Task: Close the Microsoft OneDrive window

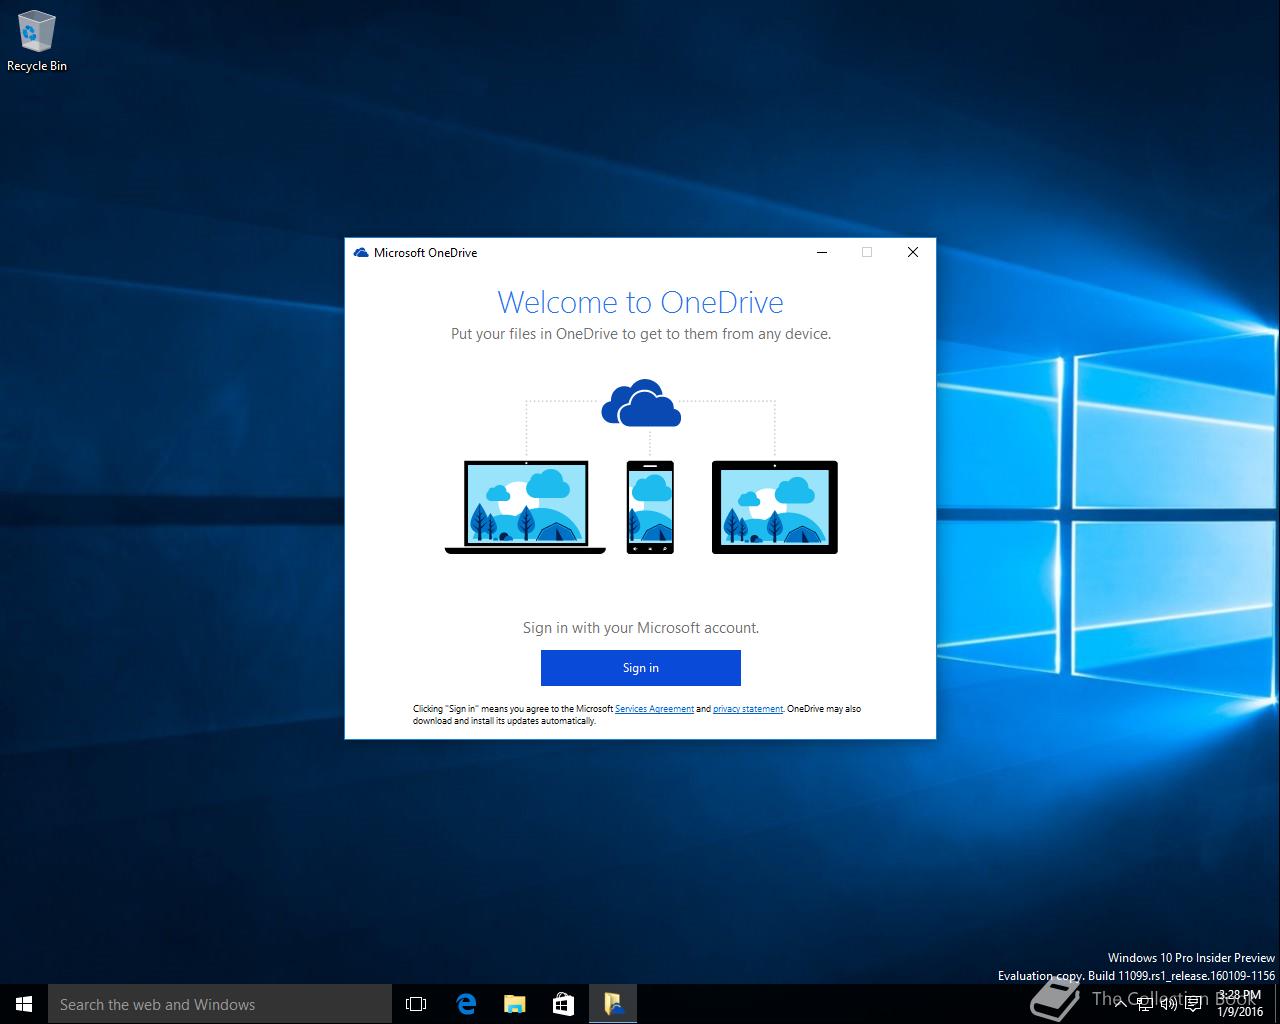Action: coord(912,252)
